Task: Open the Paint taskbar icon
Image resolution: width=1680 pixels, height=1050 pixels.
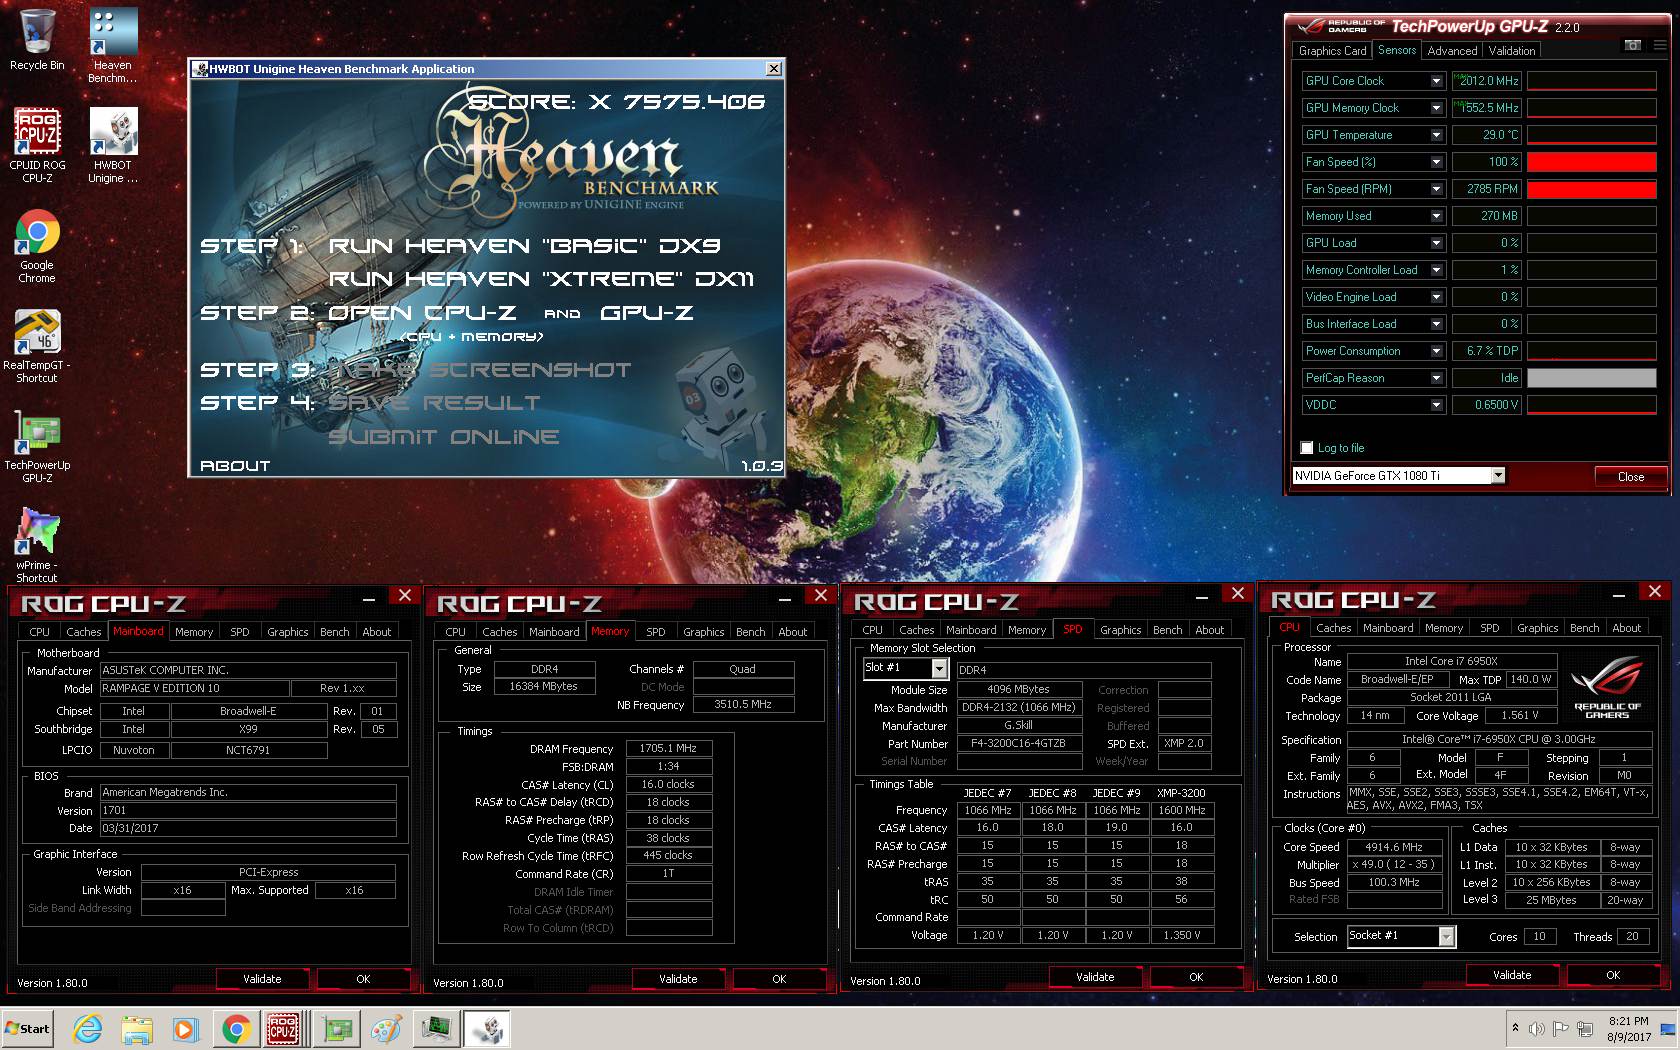Action: coord(386,1029)
